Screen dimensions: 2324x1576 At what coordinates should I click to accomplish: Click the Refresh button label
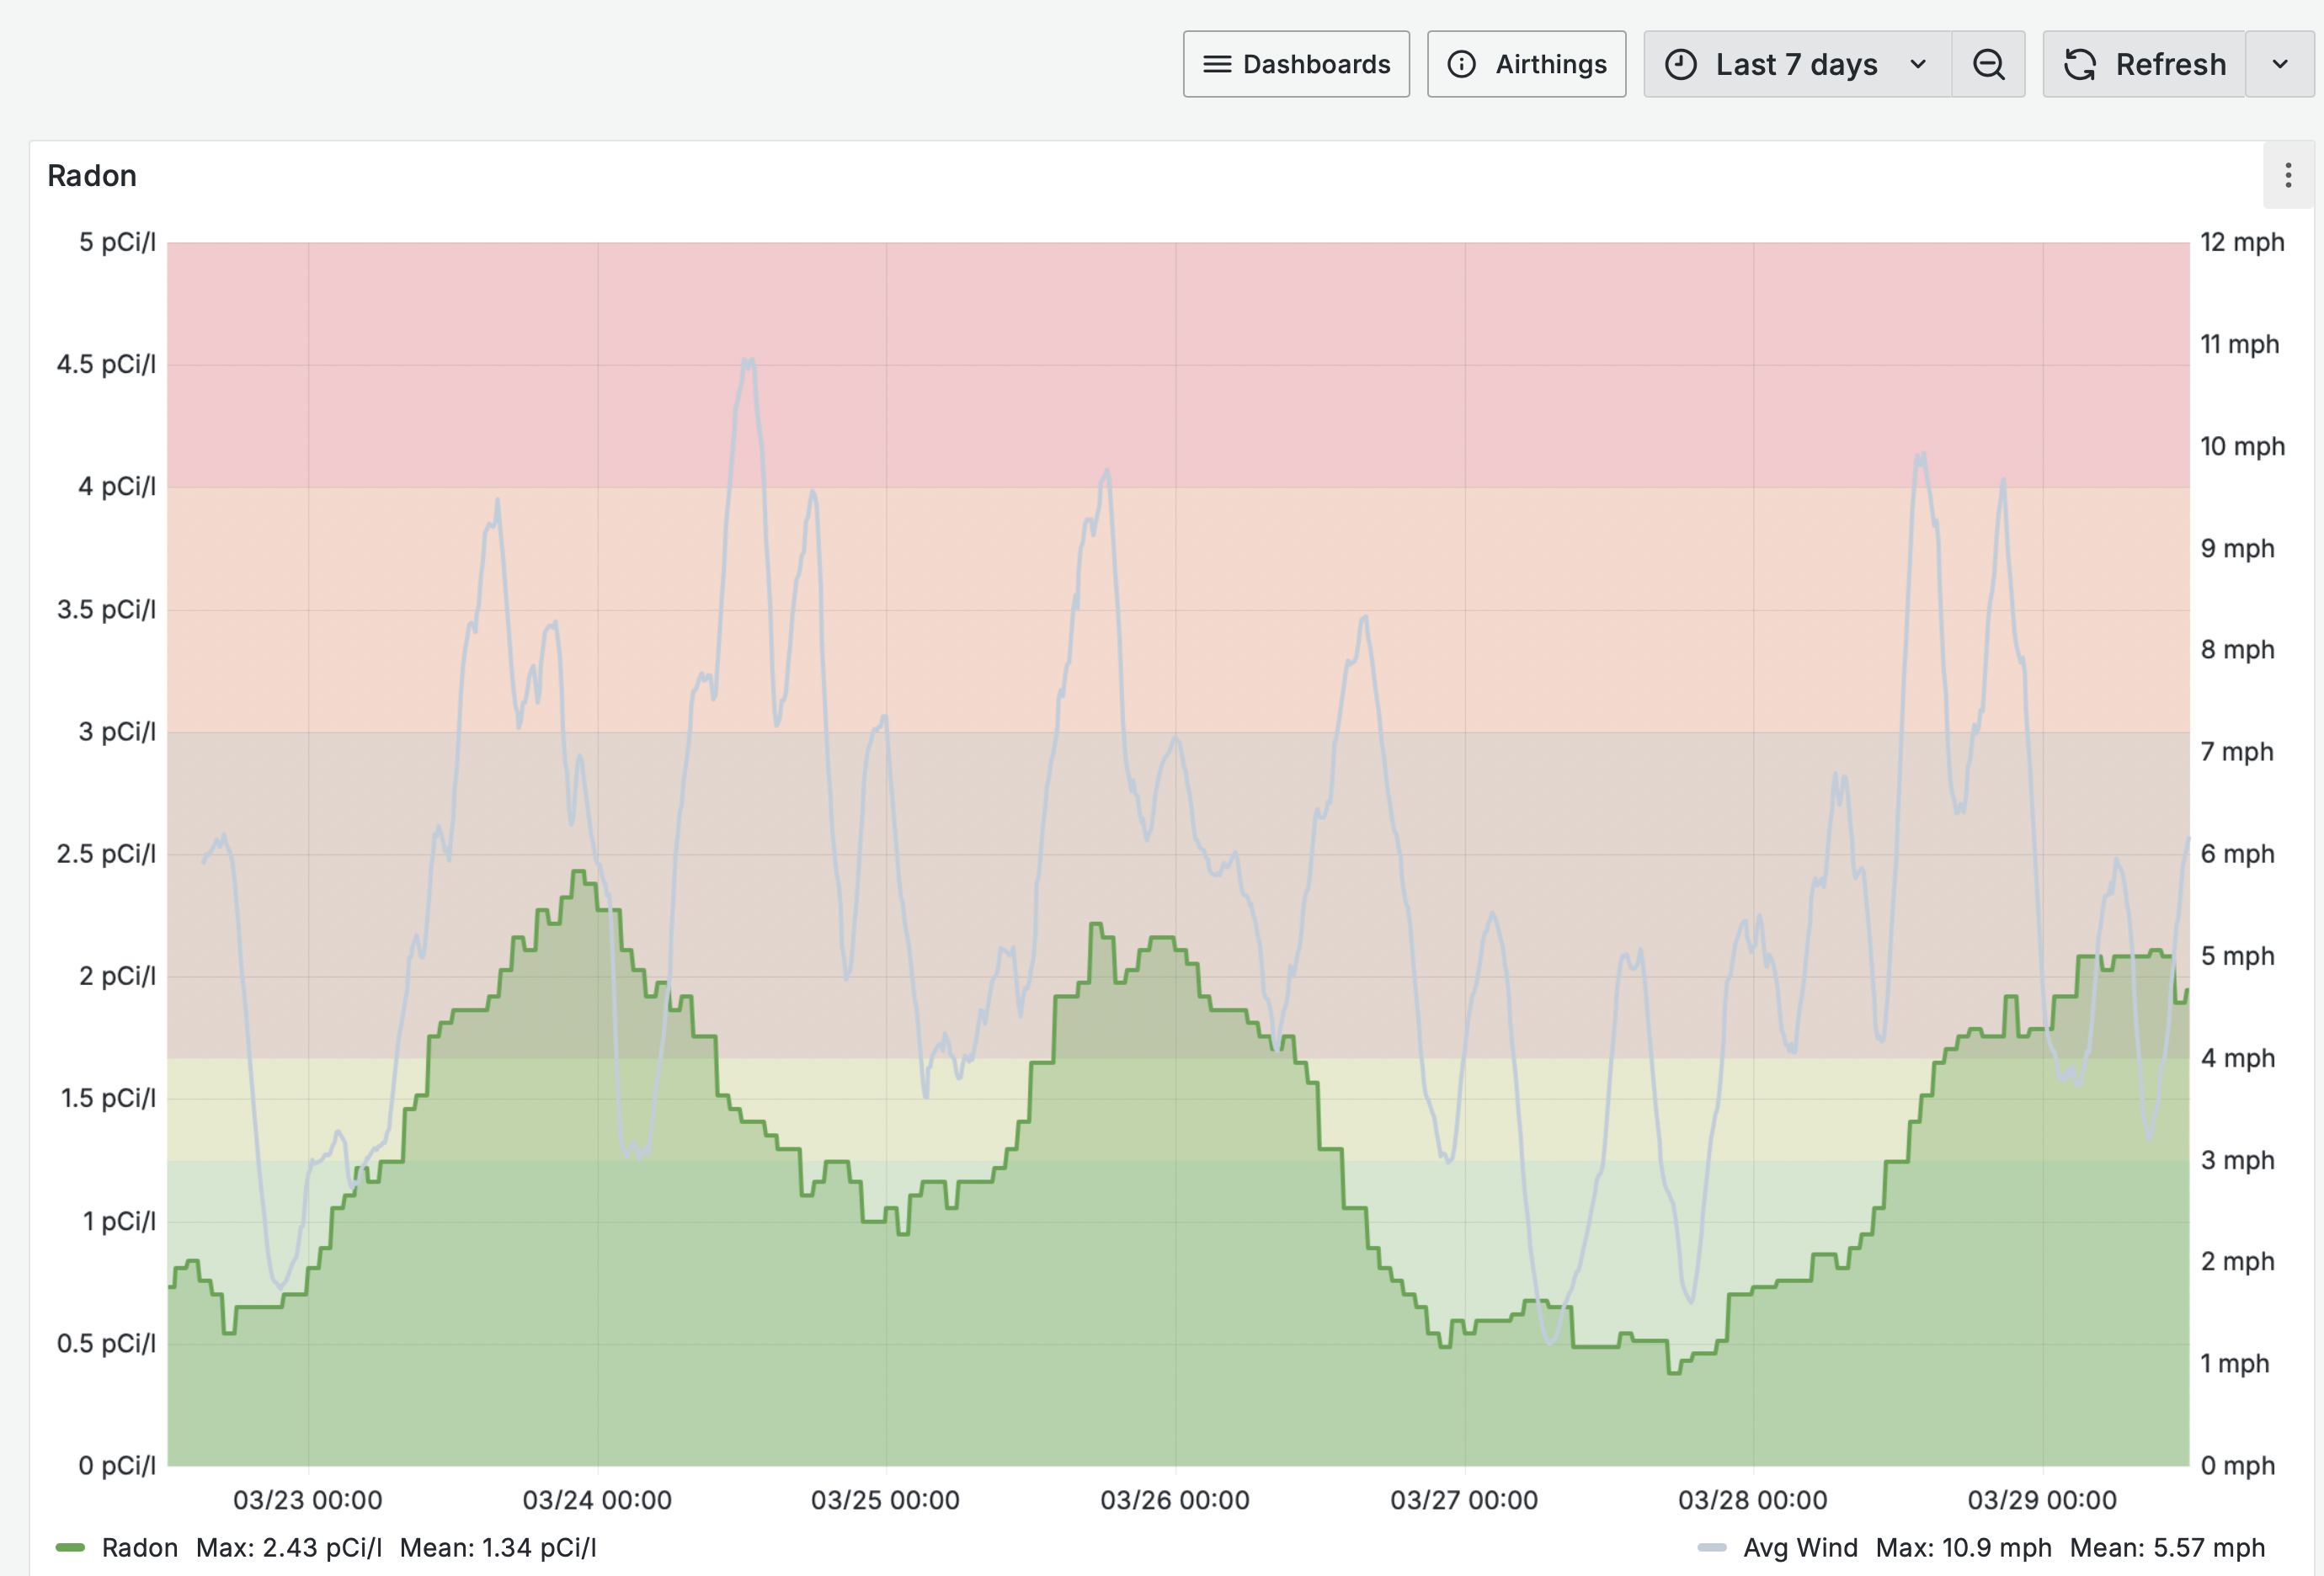pyautogui.click(x=2170, y=64)
